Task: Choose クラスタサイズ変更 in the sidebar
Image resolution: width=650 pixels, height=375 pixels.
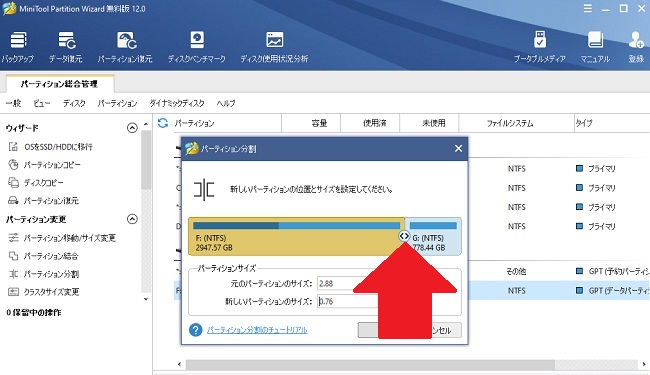Action: click(51, 292)
